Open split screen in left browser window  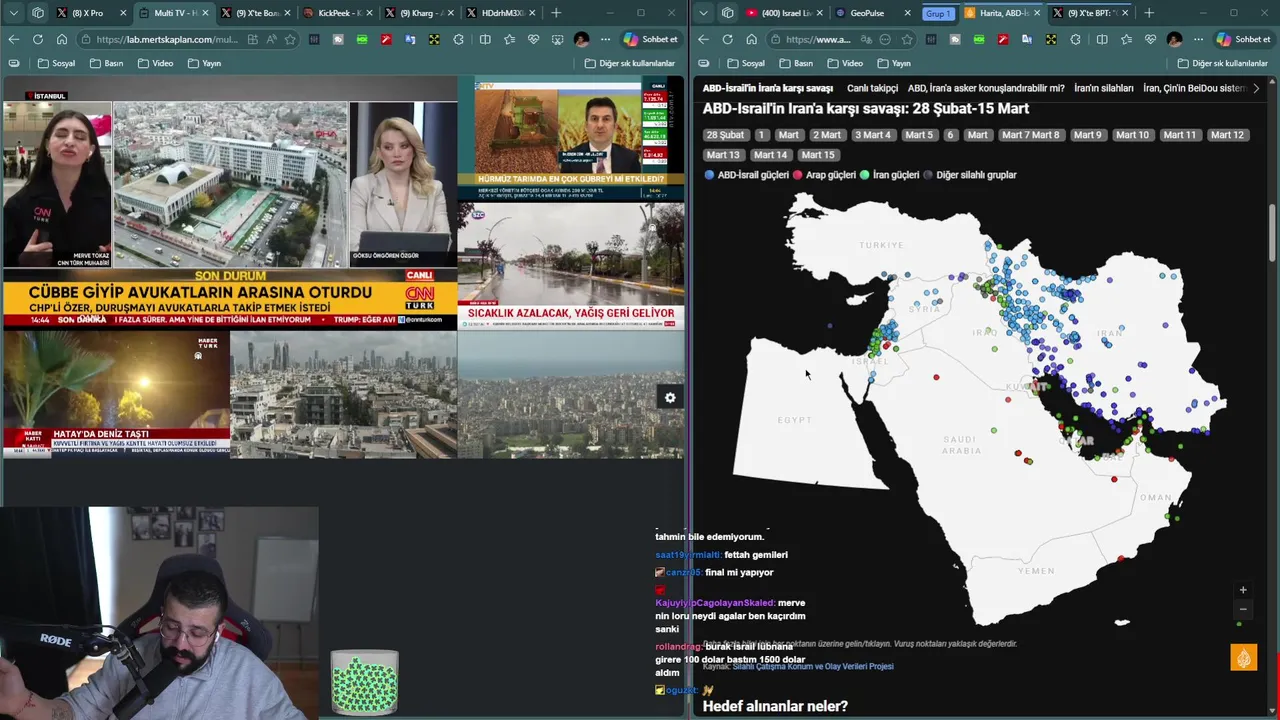click(x=485, y=39)
